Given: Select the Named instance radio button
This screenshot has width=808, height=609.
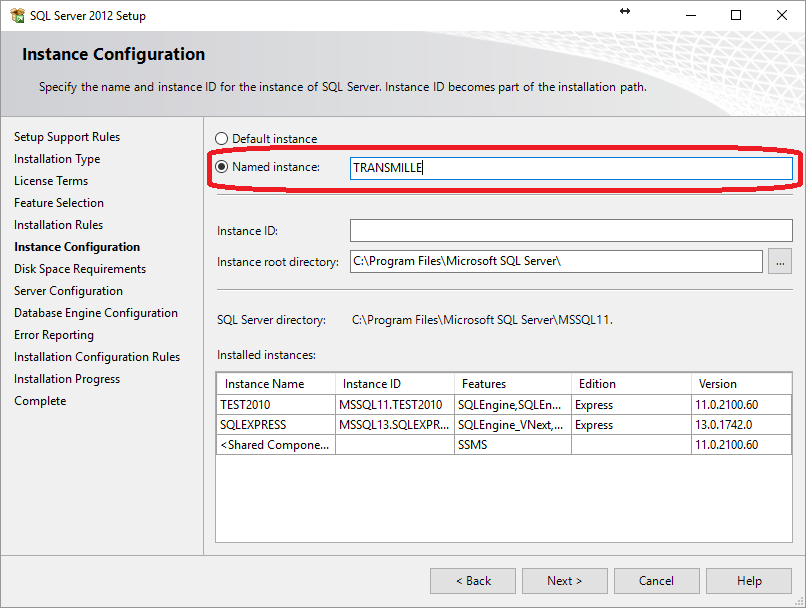Looking at the screenshot, I should click(x=221, y=166).
